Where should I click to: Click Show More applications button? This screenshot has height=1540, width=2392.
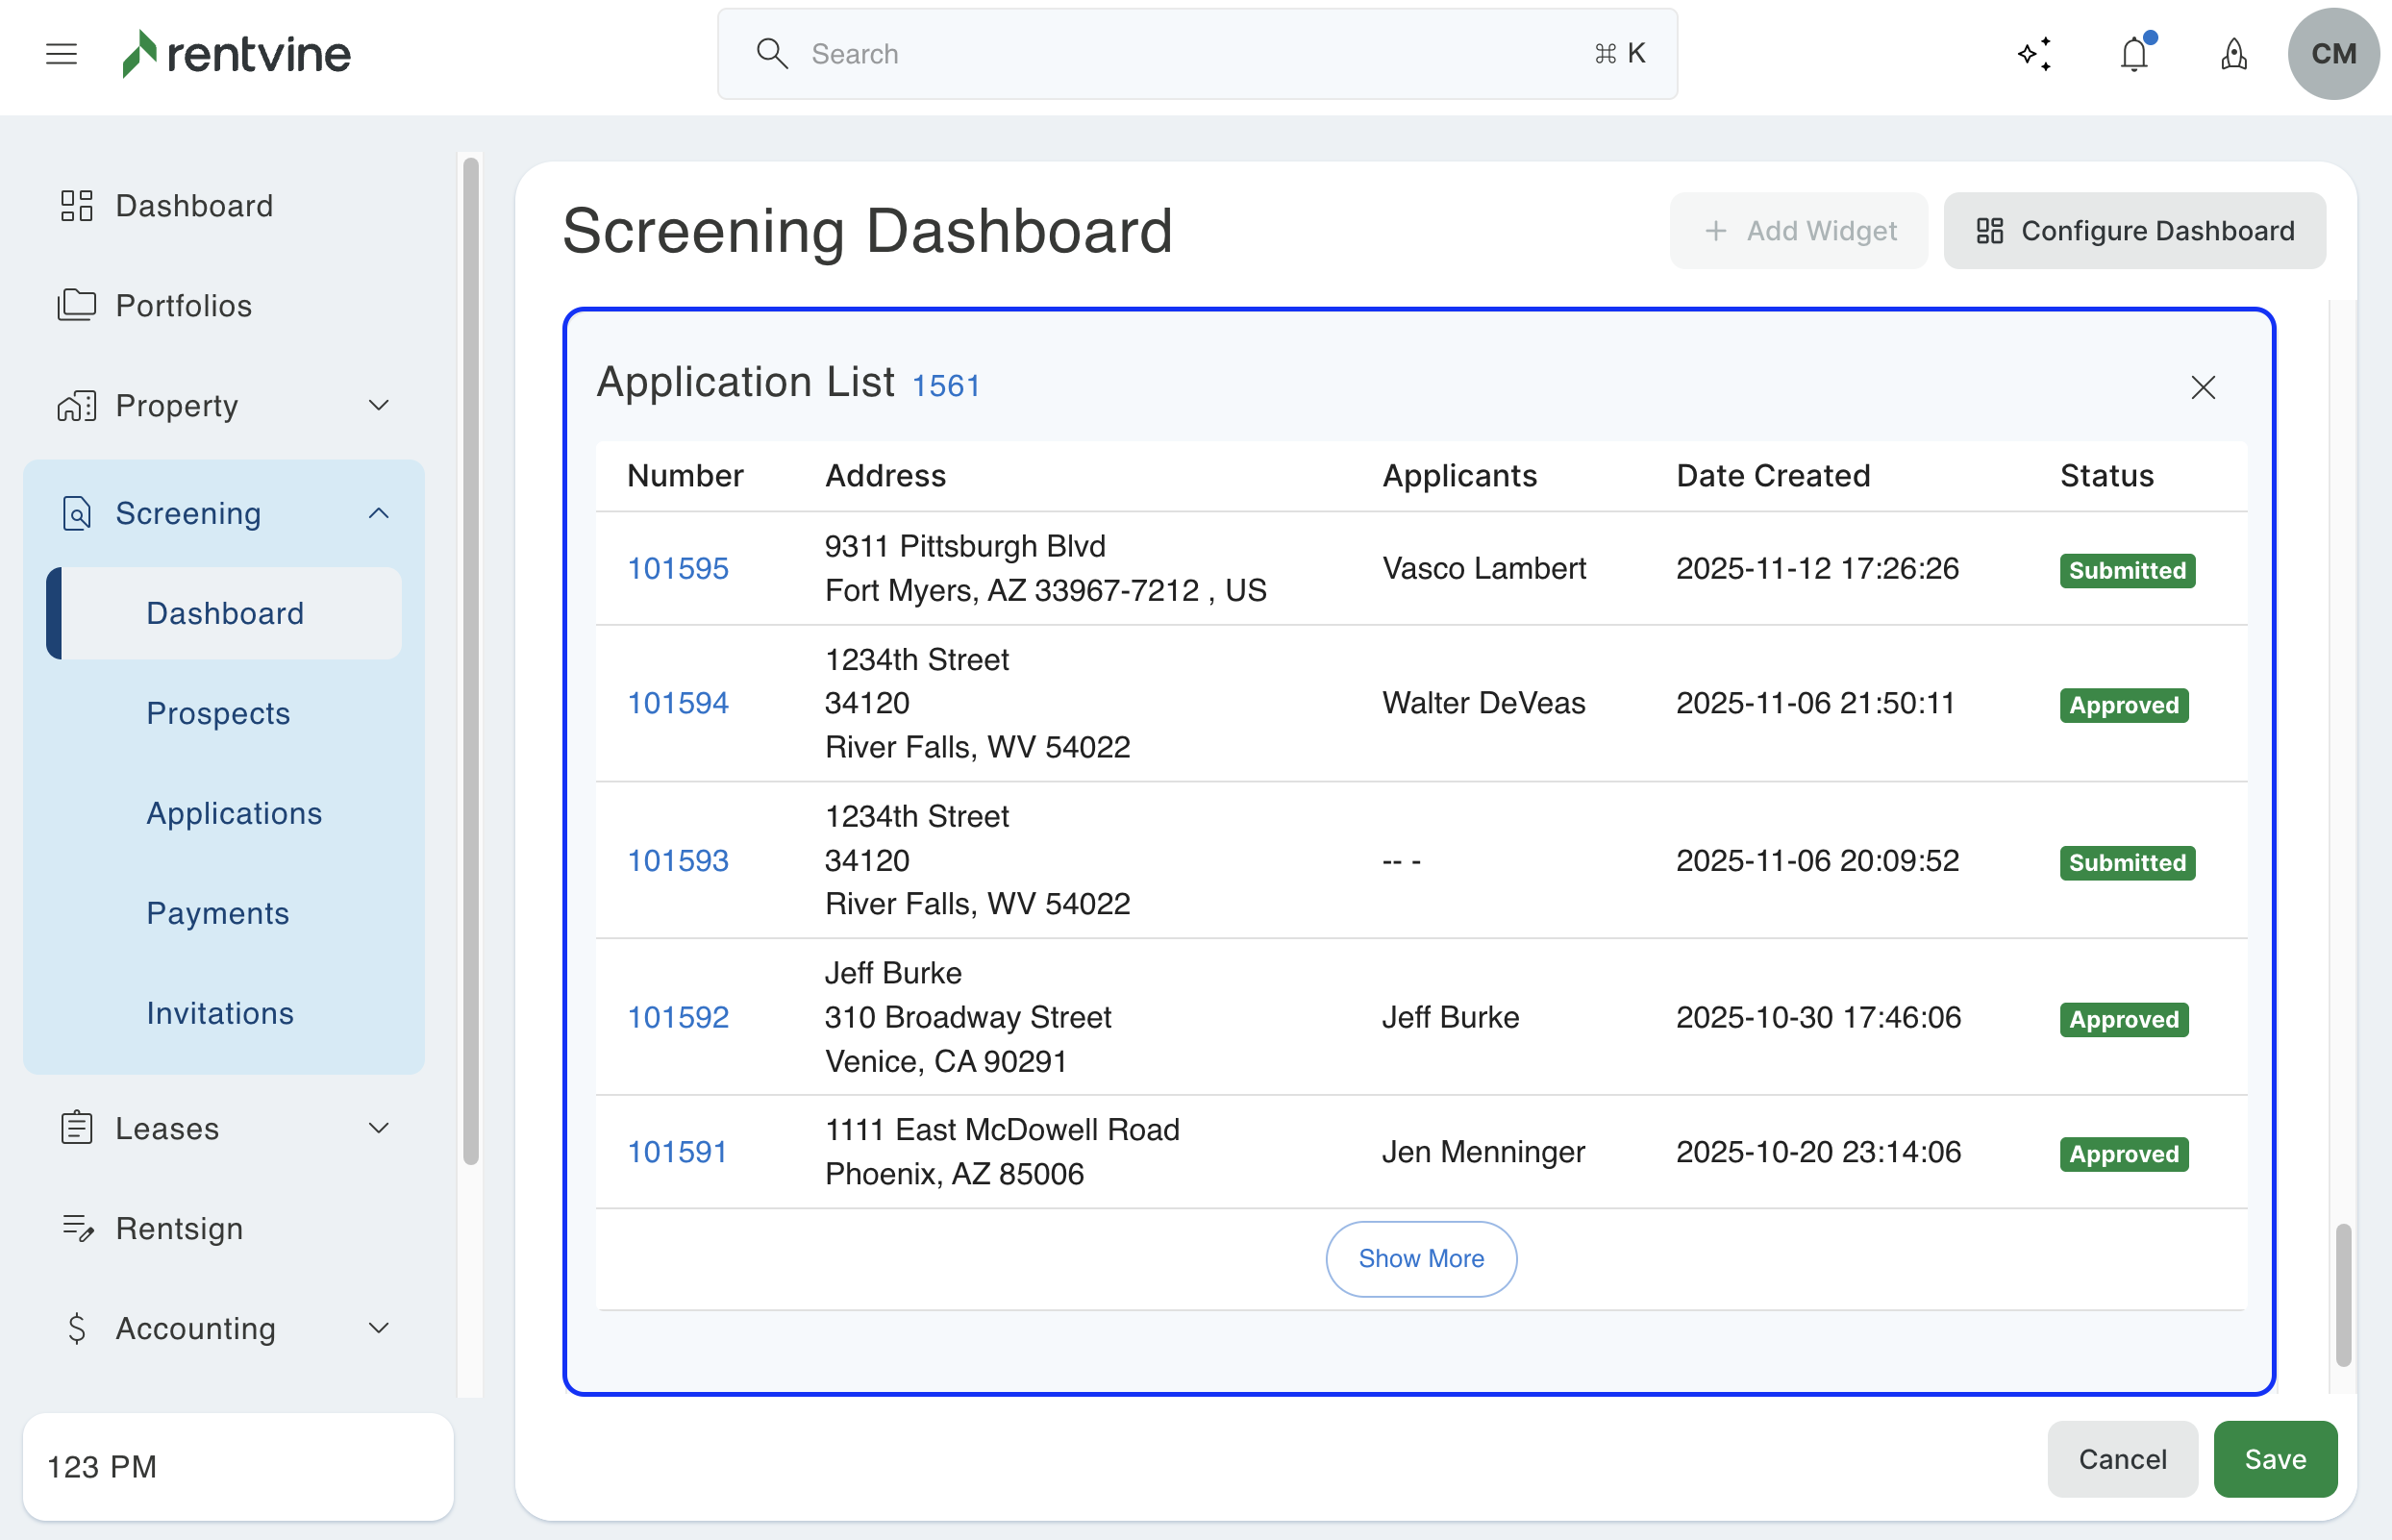point(1420,1259)
